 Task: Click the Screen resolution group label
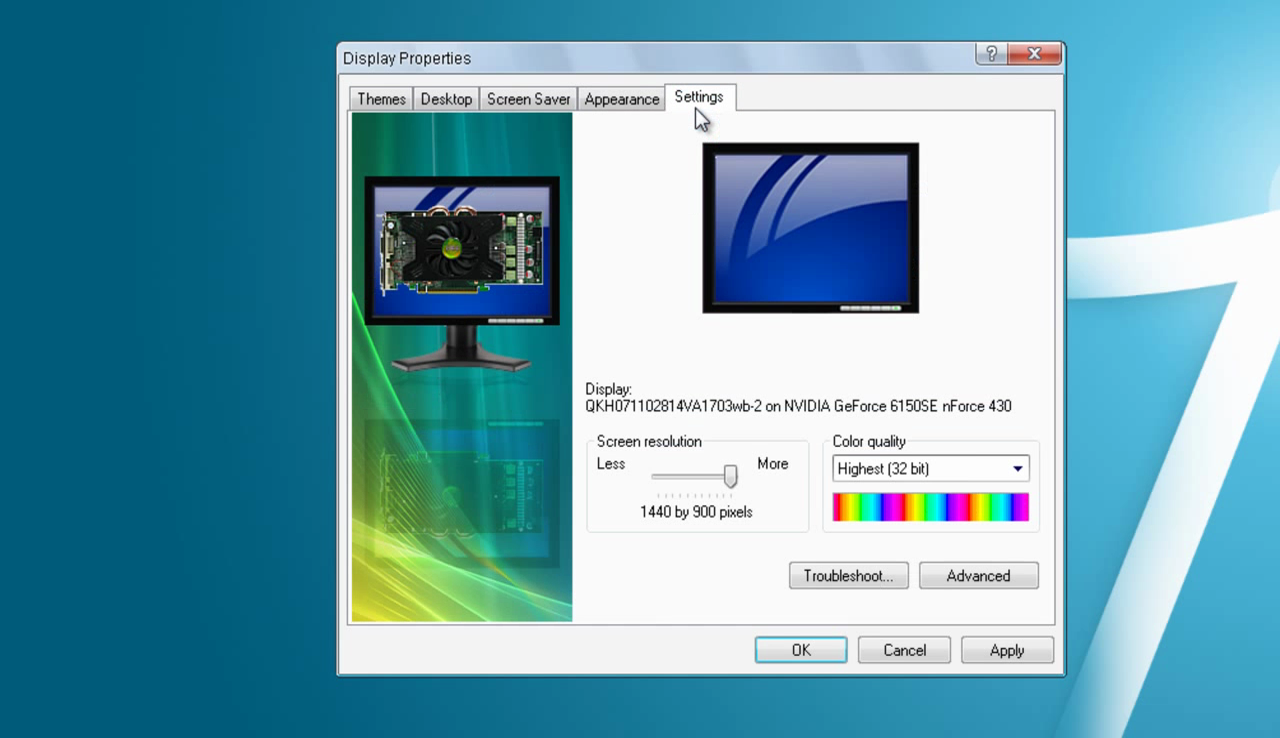tap(649, 441)
